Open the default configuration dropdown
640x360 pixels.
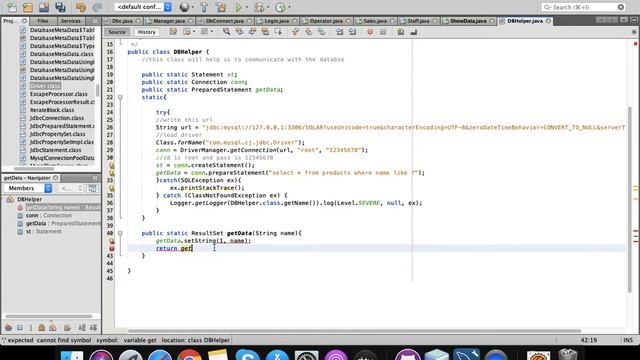click(x=143, y=7)
